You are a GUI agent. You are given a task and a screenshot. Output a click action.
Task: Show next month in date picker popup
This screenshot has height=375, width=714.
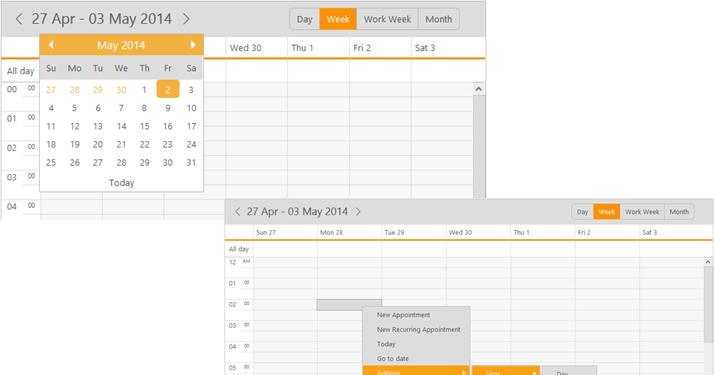[x=193, y=45]
